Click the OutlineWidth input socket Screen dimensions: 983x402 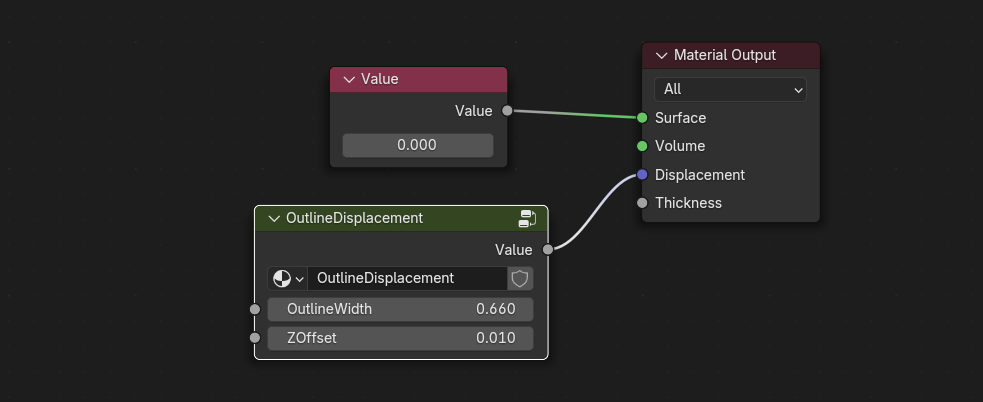255,309
